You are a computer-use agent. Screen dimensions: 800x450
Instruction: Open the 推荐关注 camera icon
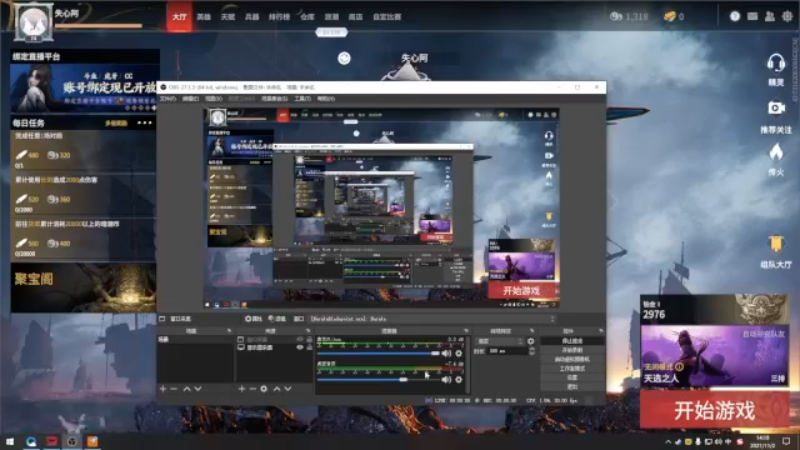tap(776, 108)
